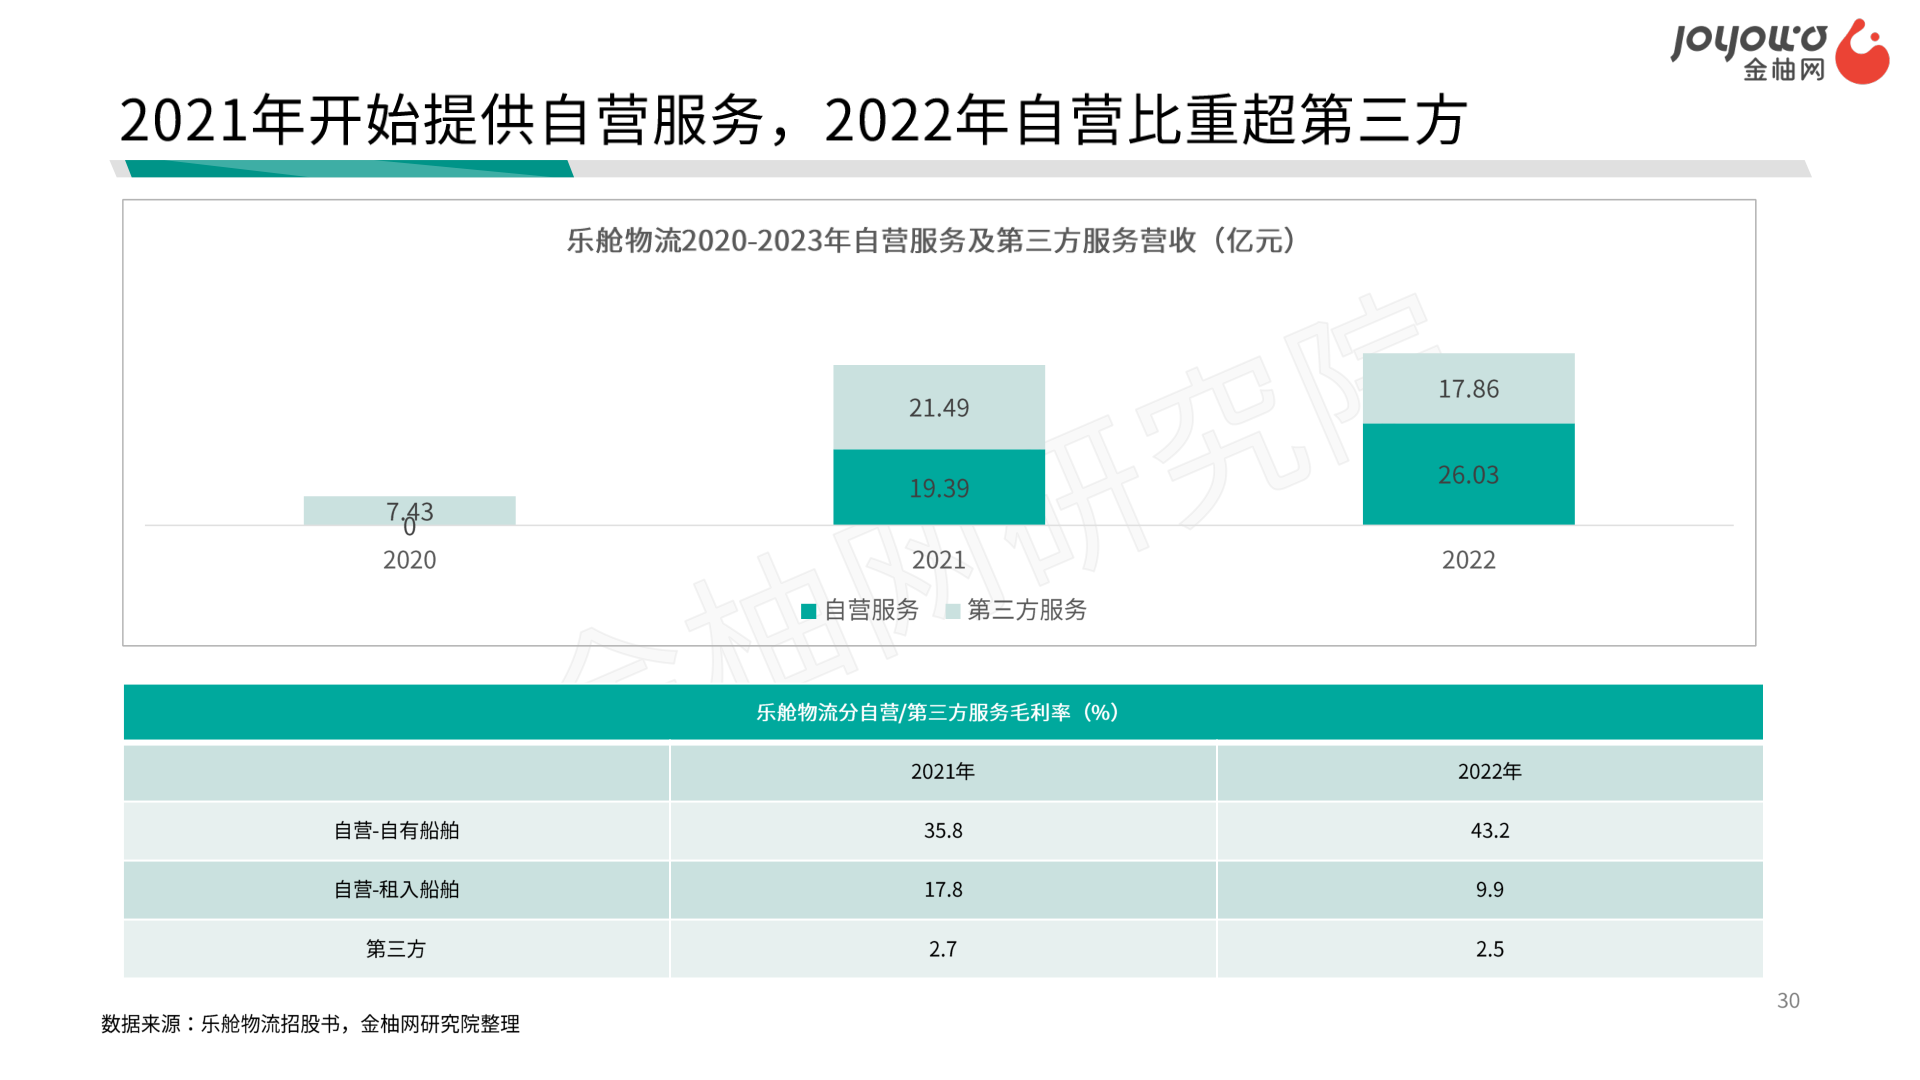This screenshot has height=1080, width=1920.
Task: Click the page number 30
Action: click(1788, 1001)
